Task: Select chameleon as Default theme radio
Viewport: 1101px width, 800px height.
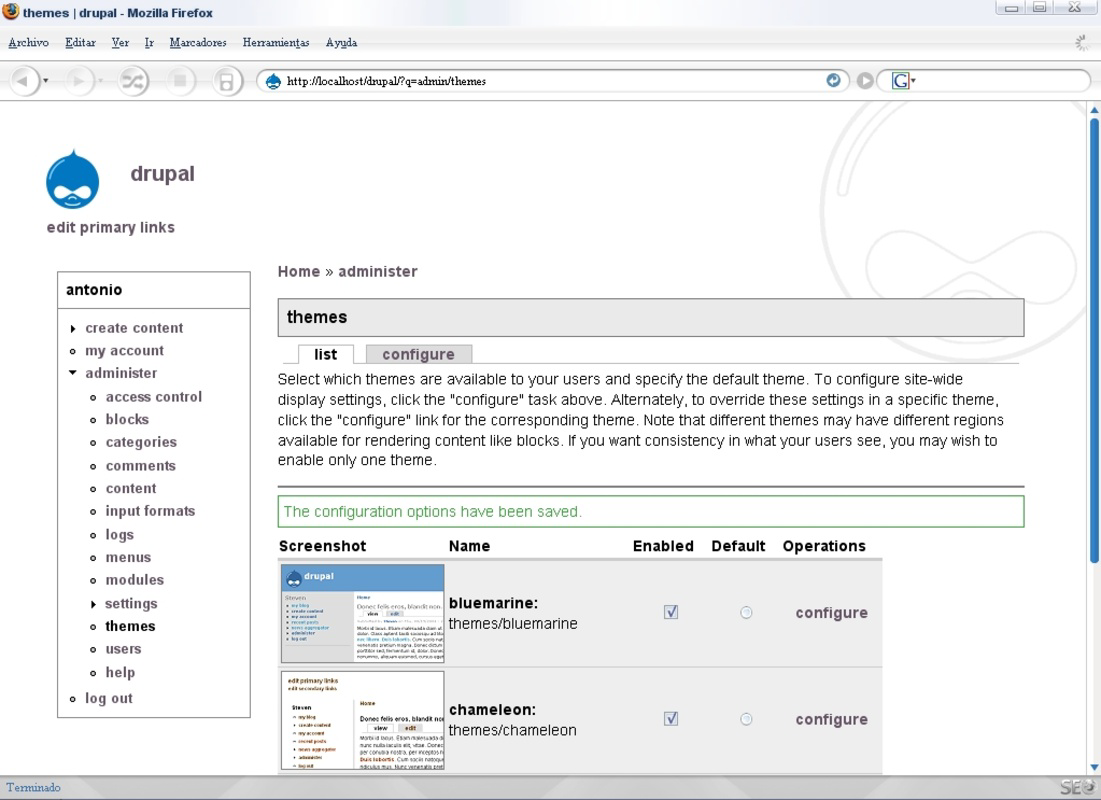Action: coord(746,719)
